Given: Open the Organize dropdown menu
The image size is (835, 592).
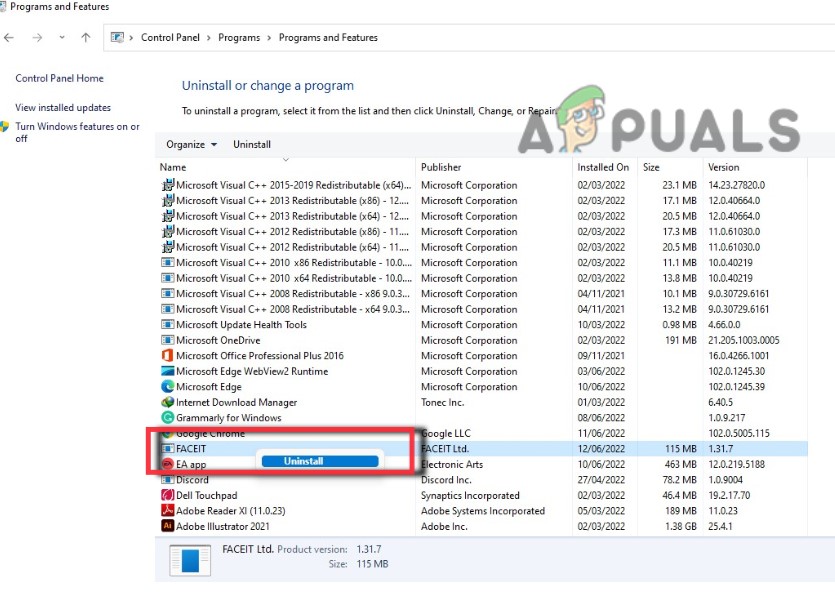Looking at the screenshot, I should [x=191, y=144].
